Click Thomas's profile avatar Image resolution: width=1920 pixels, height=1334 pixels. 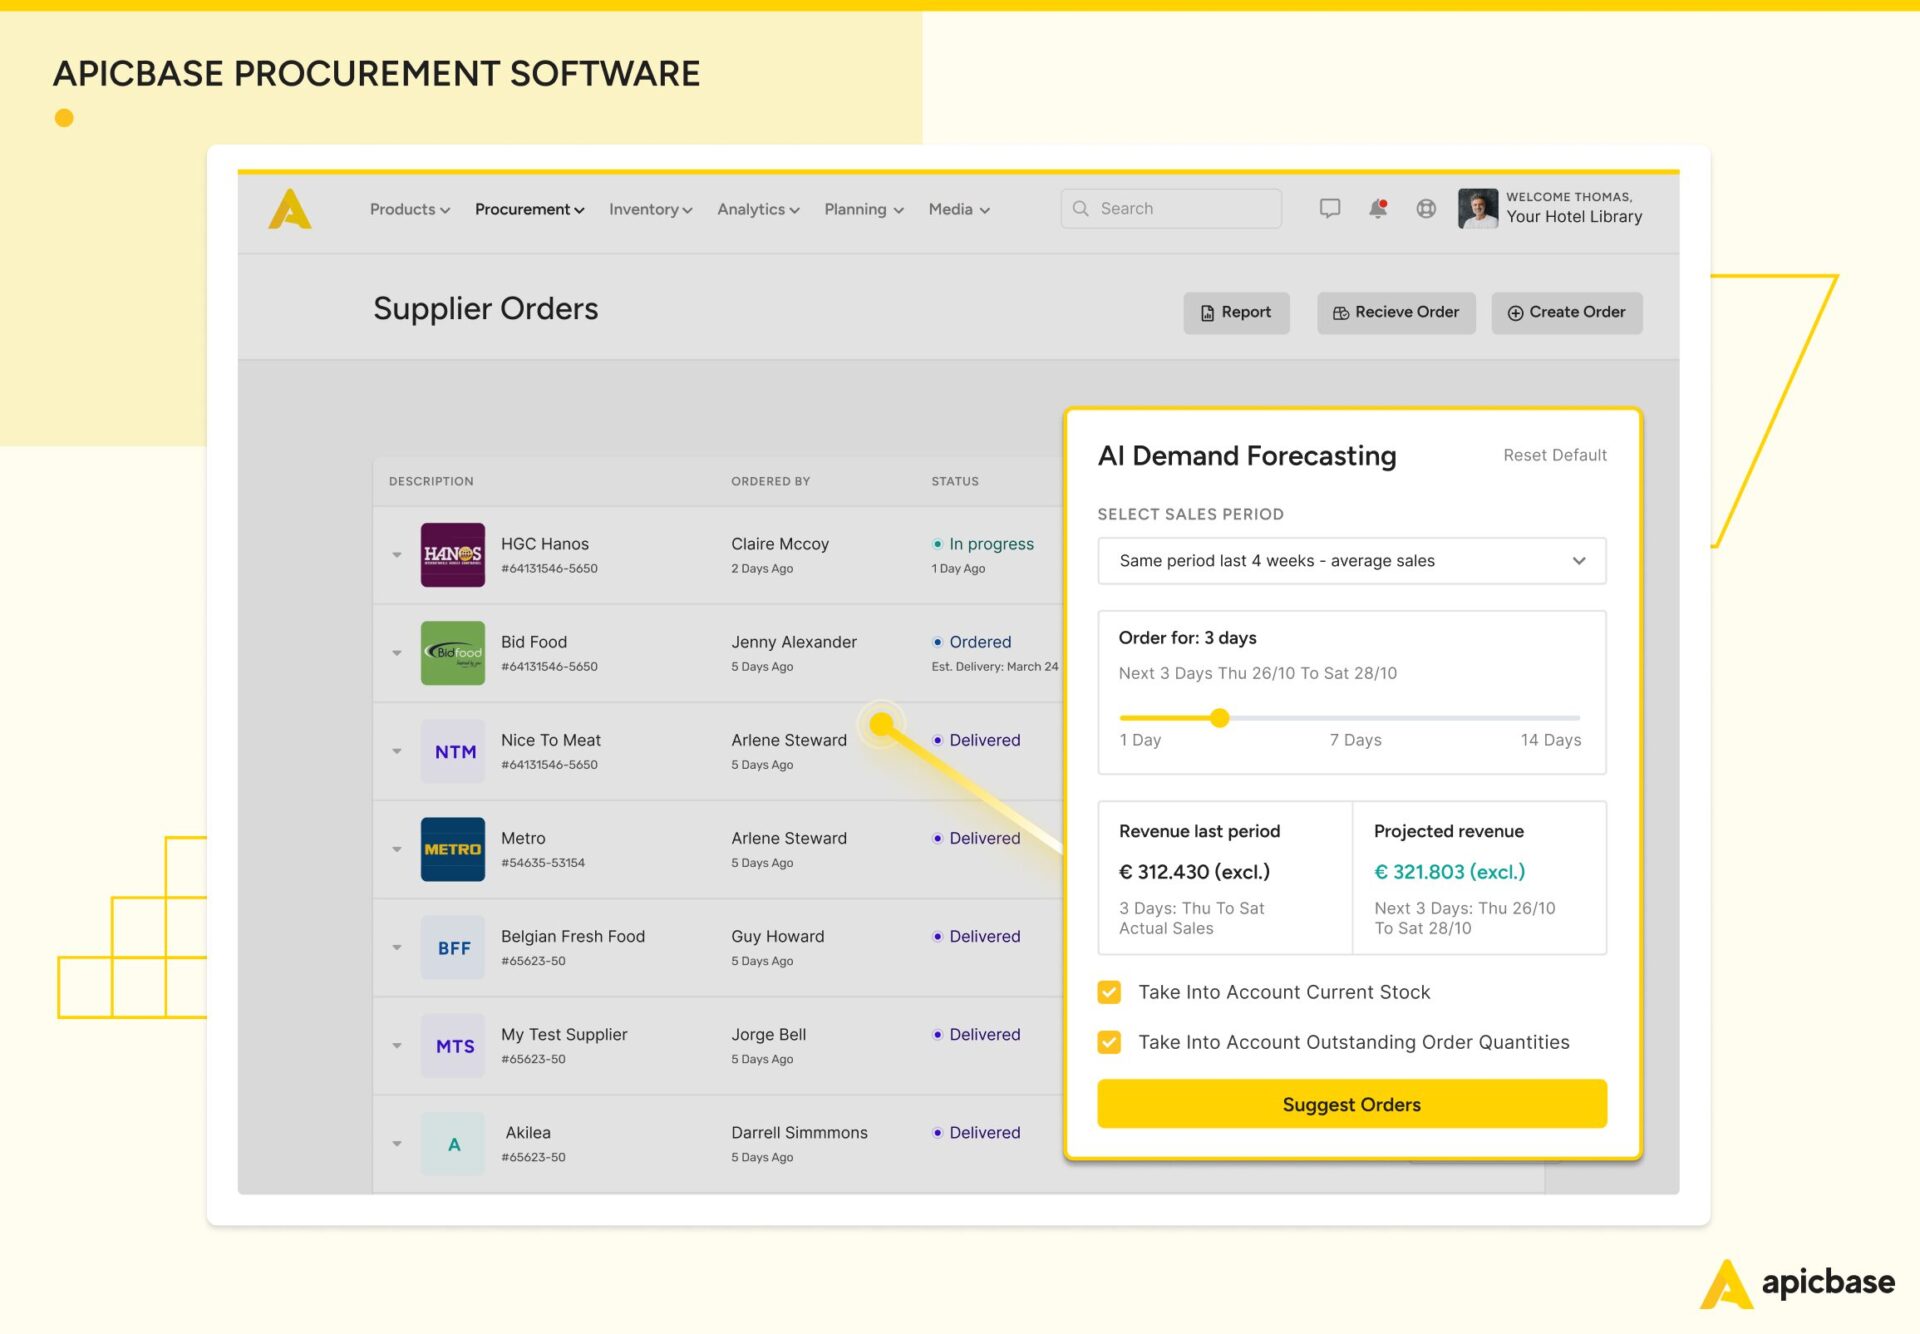[x=1478, y=208]
